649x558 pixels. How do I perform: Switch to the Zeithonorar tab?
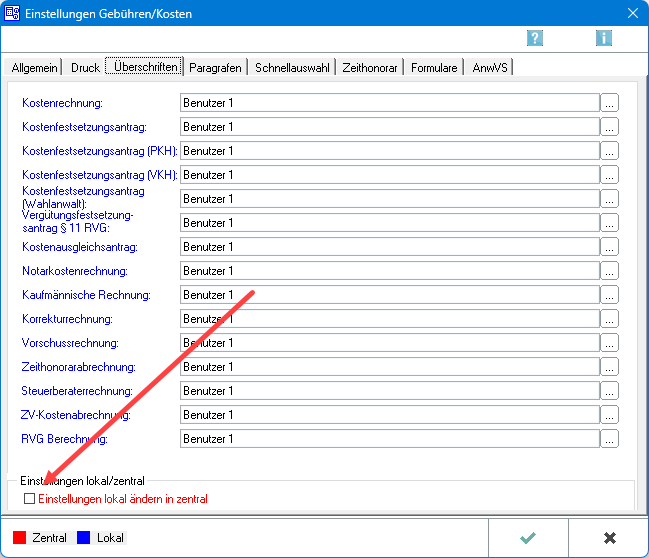tap(370, 68)
